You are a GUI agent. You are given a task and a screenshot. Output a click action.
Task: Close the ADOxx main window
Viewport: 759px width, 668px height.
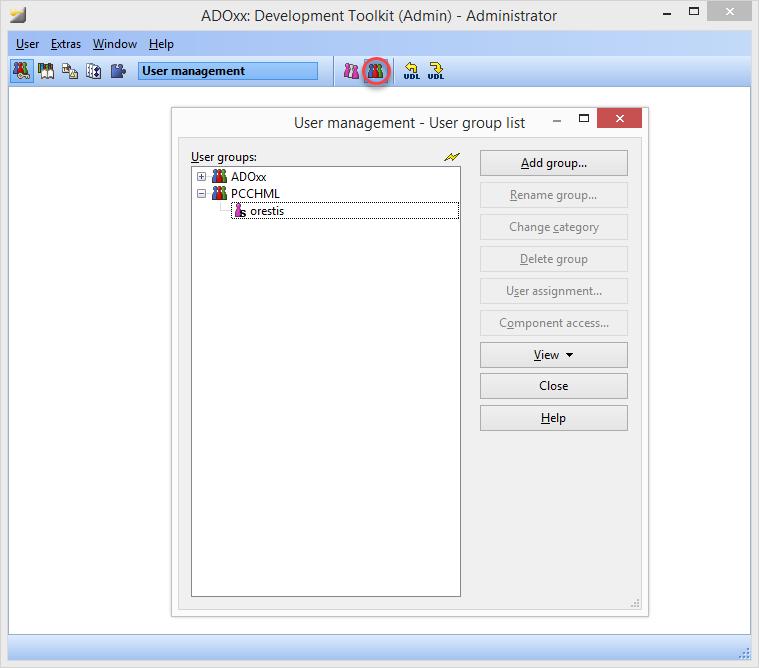[729, 12]
